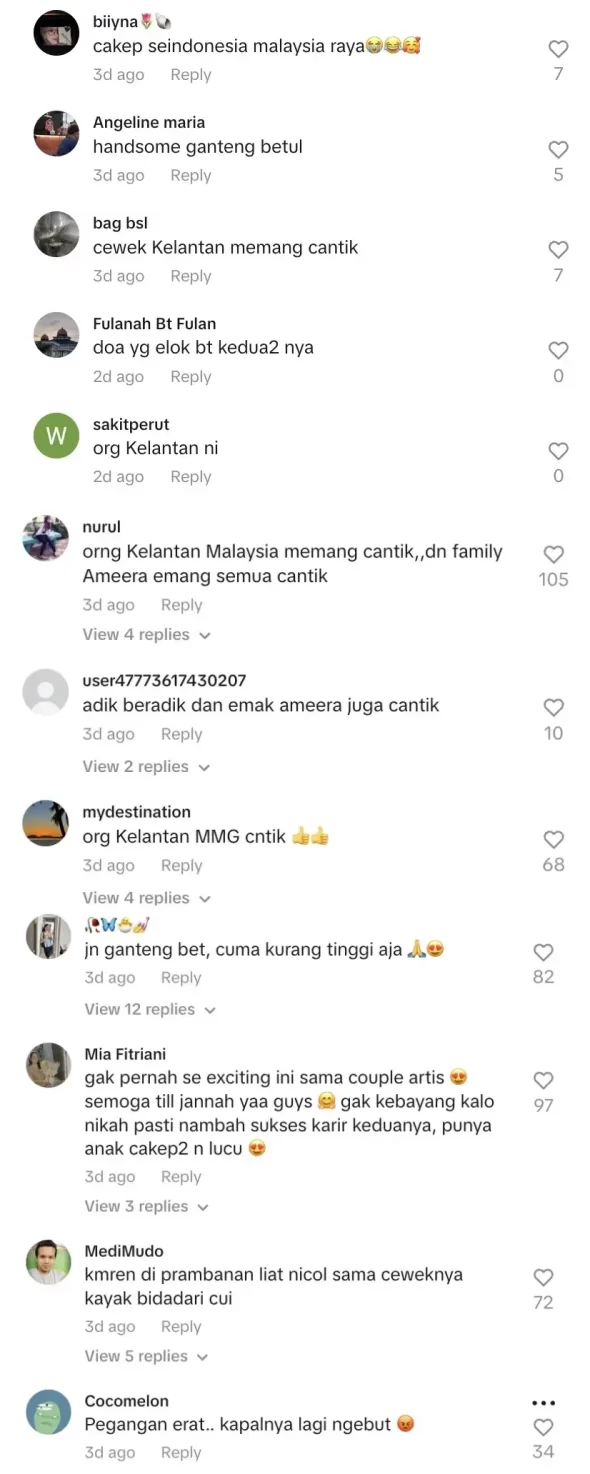Expand View 4 replies under nurul's comment
The width and height of the screenshot is (590, 1474).
tap(146, 634)
